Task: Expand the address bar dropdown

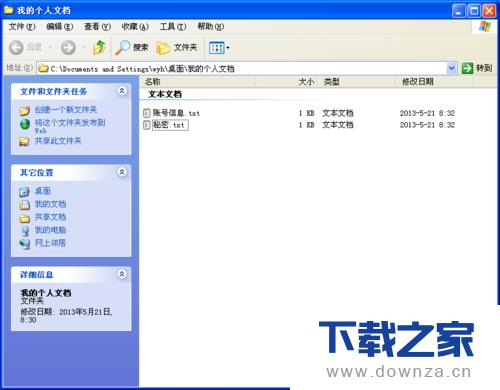Action: [x=451, y=68]
